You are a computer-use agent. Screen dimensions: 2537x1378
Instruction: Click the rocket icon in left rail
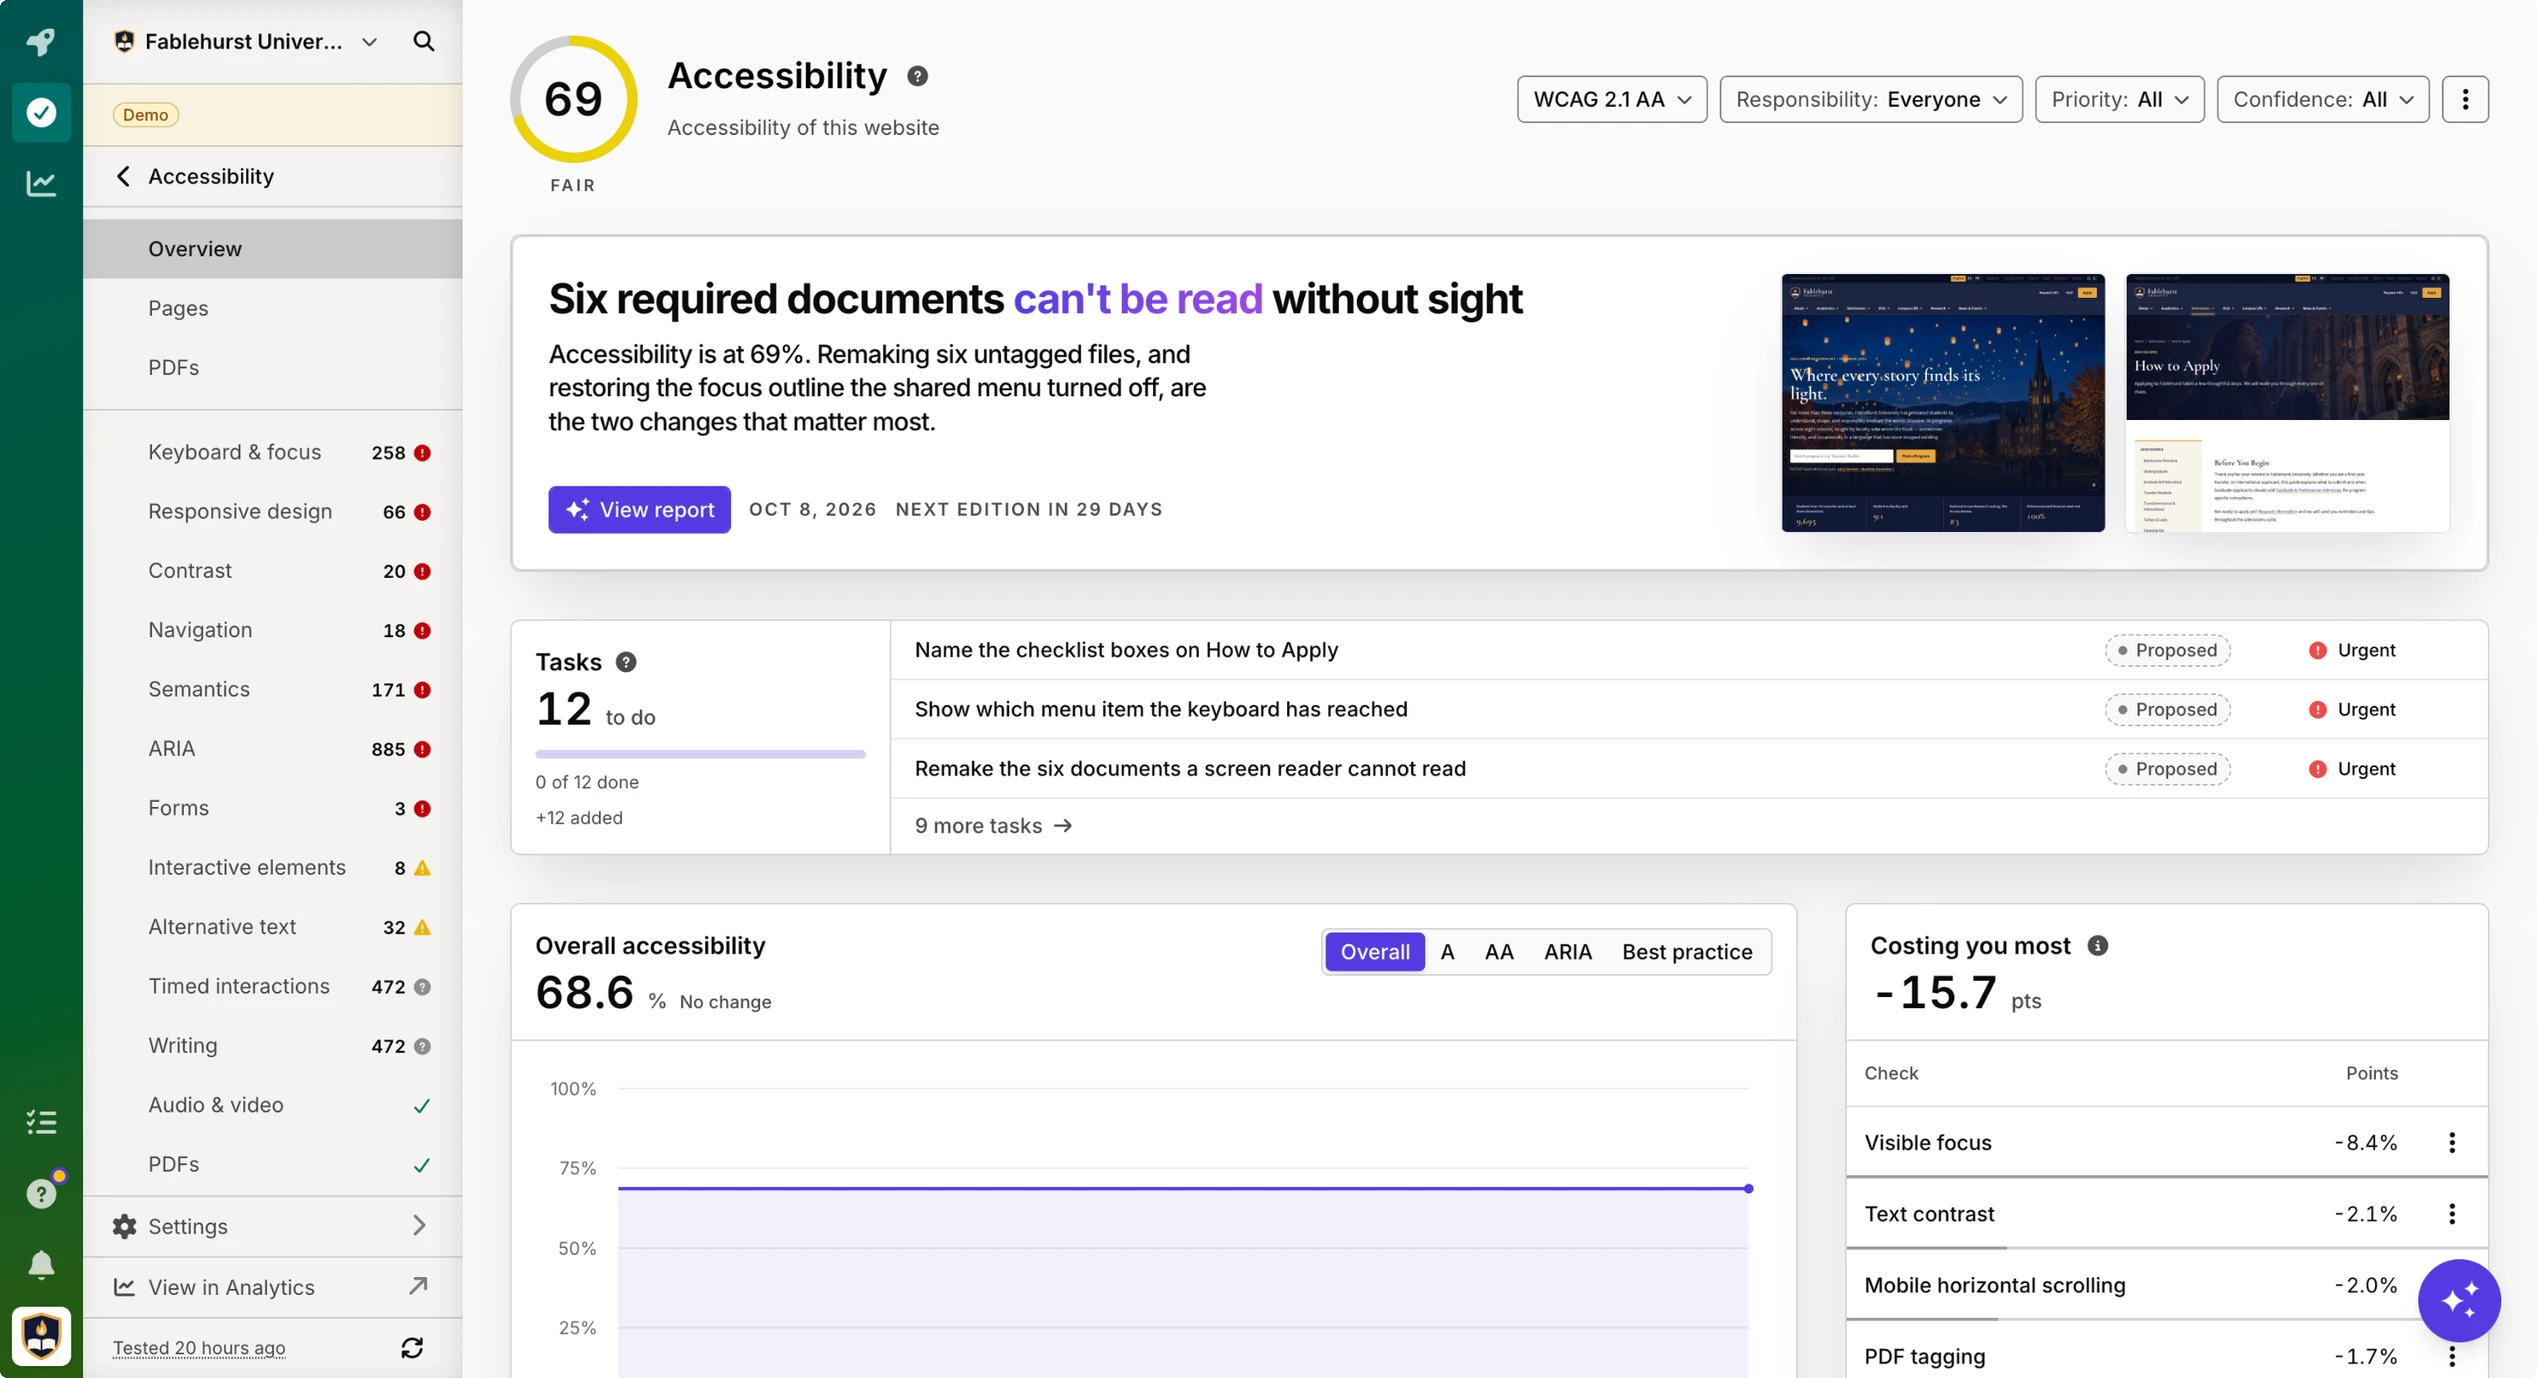coord(41,41)
